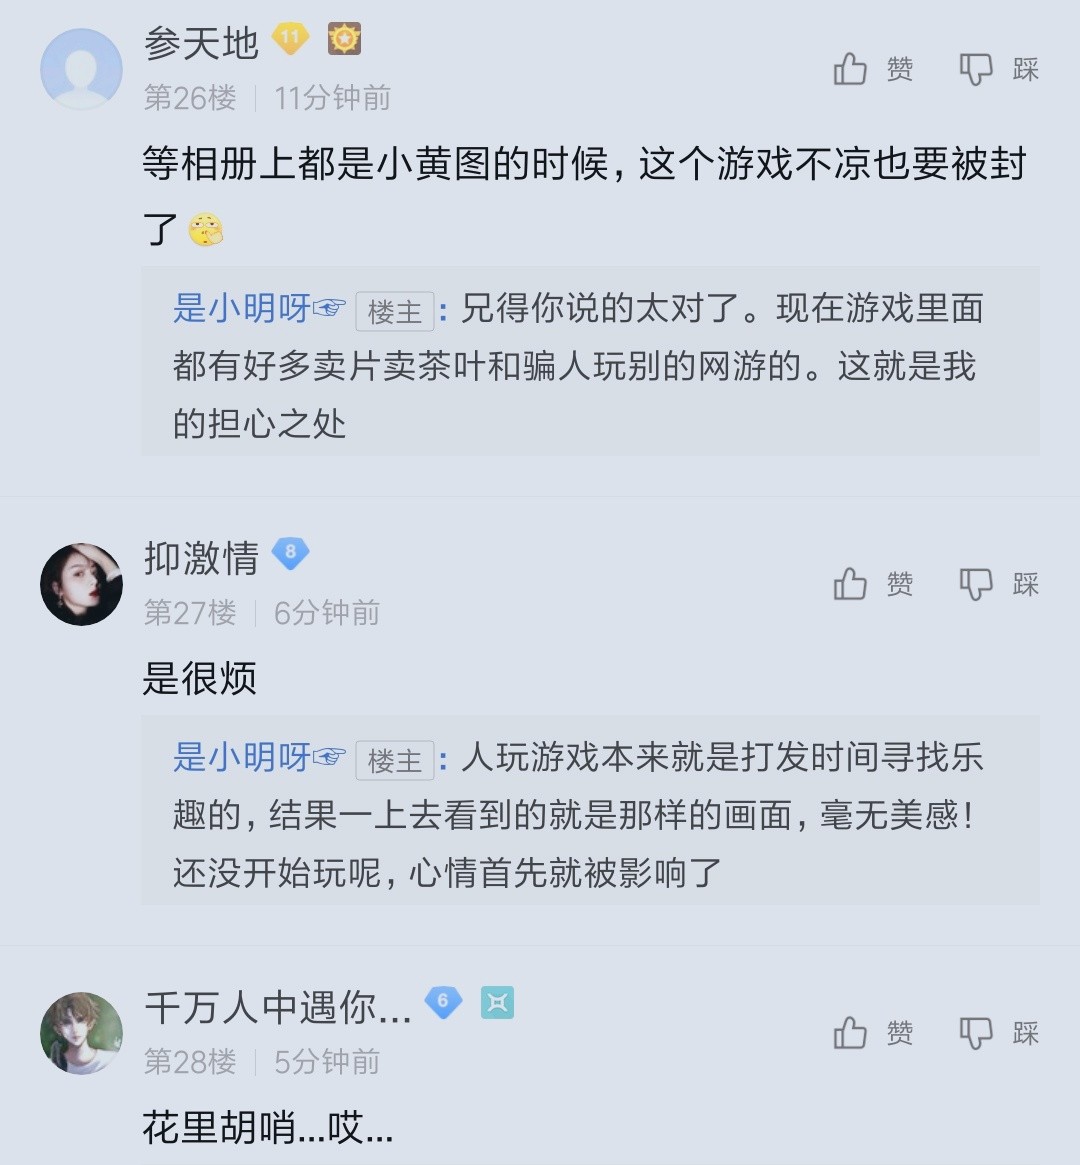Tap the 抑激情 username
1080x1165 pixels.
point(201,557)
